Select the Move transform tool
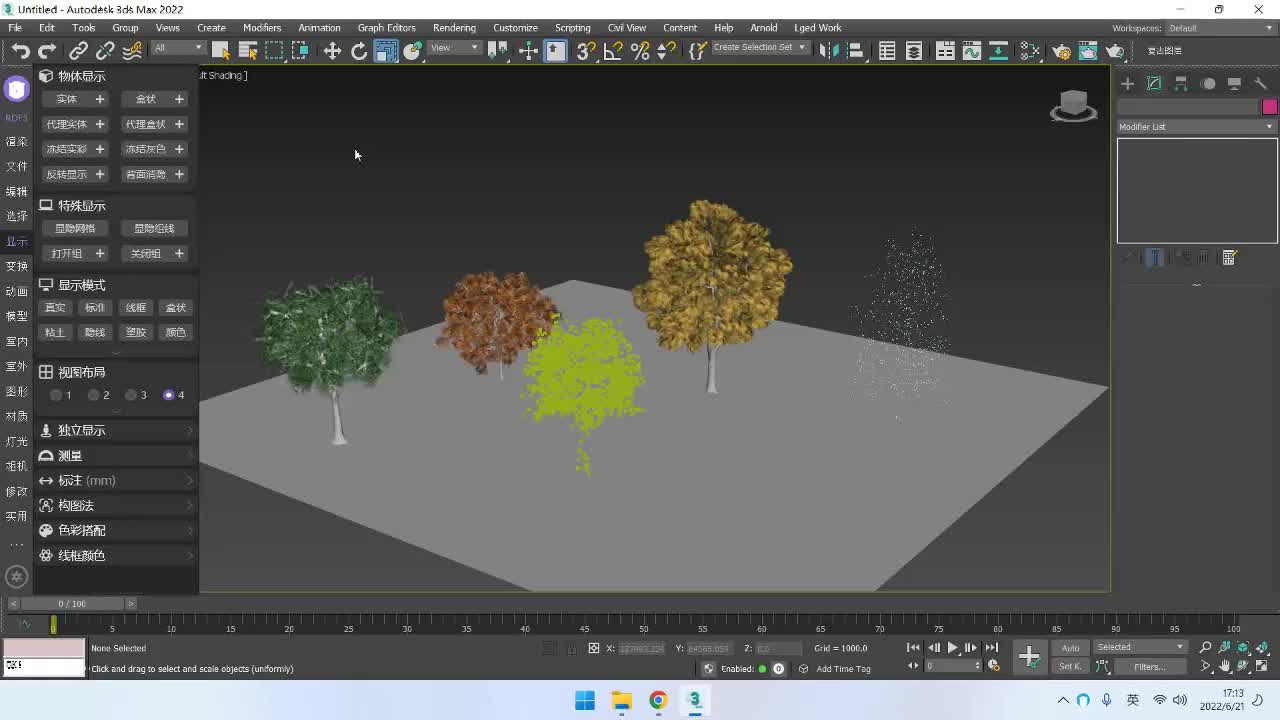This screenshot has height=720, width=1280. click(332, 51)
